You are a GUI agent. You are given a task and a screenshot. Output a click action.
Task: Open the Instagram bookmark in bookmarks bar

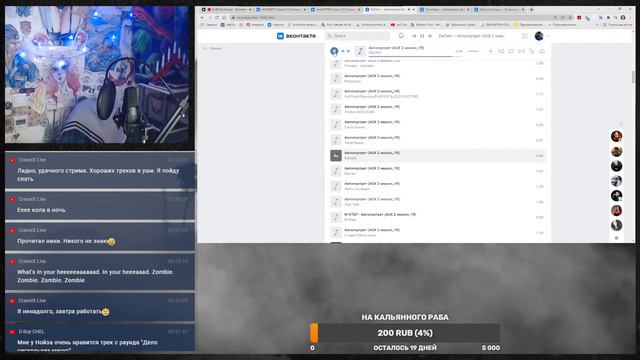[x=255, y=25]
